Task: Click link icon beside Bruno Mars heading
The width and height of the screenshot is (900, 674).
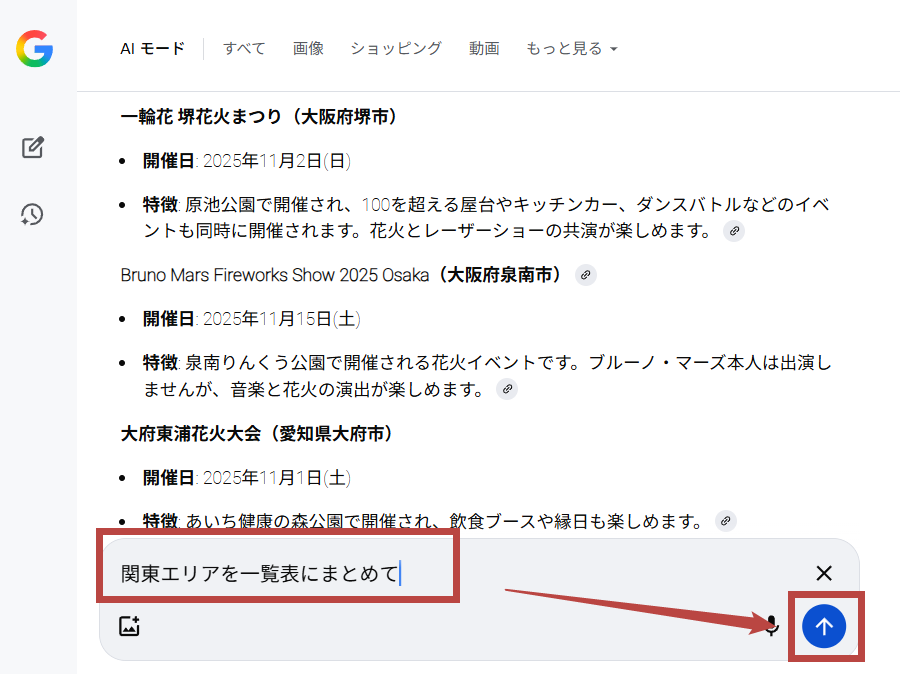Action: (x=586, y=274)
